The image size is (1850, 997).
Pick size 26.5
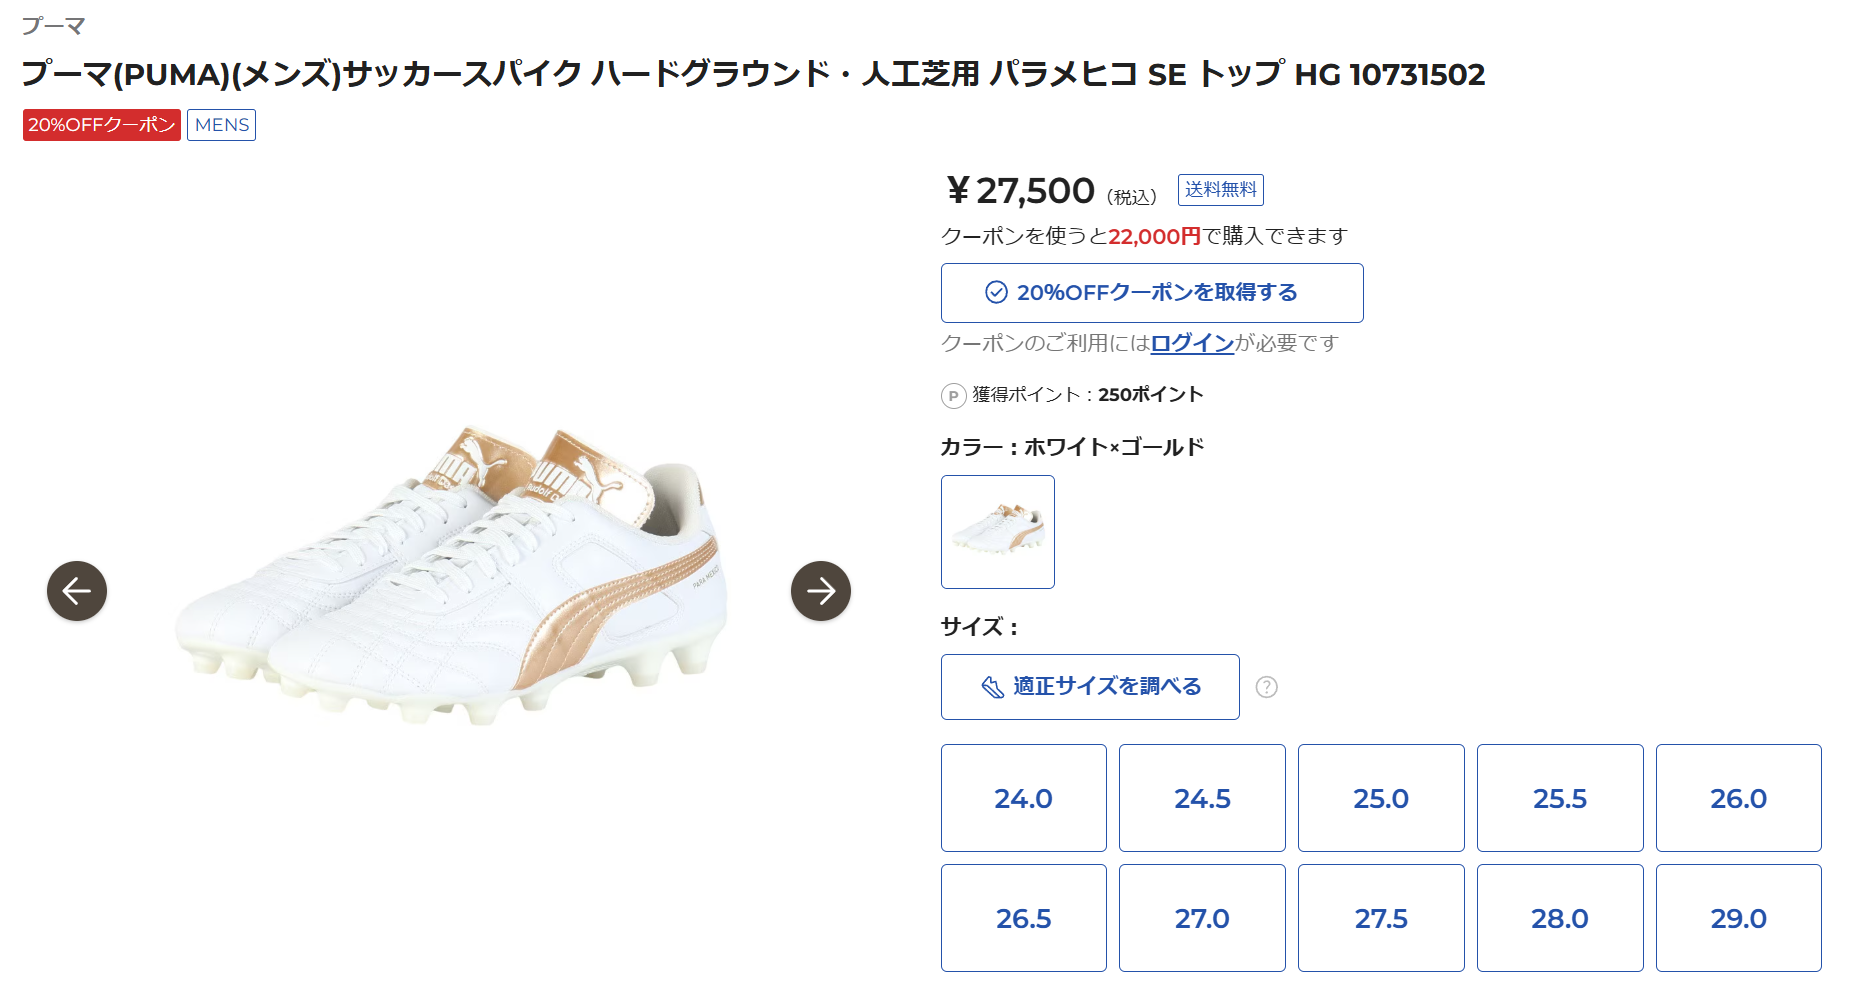(x=1023, y=918)
